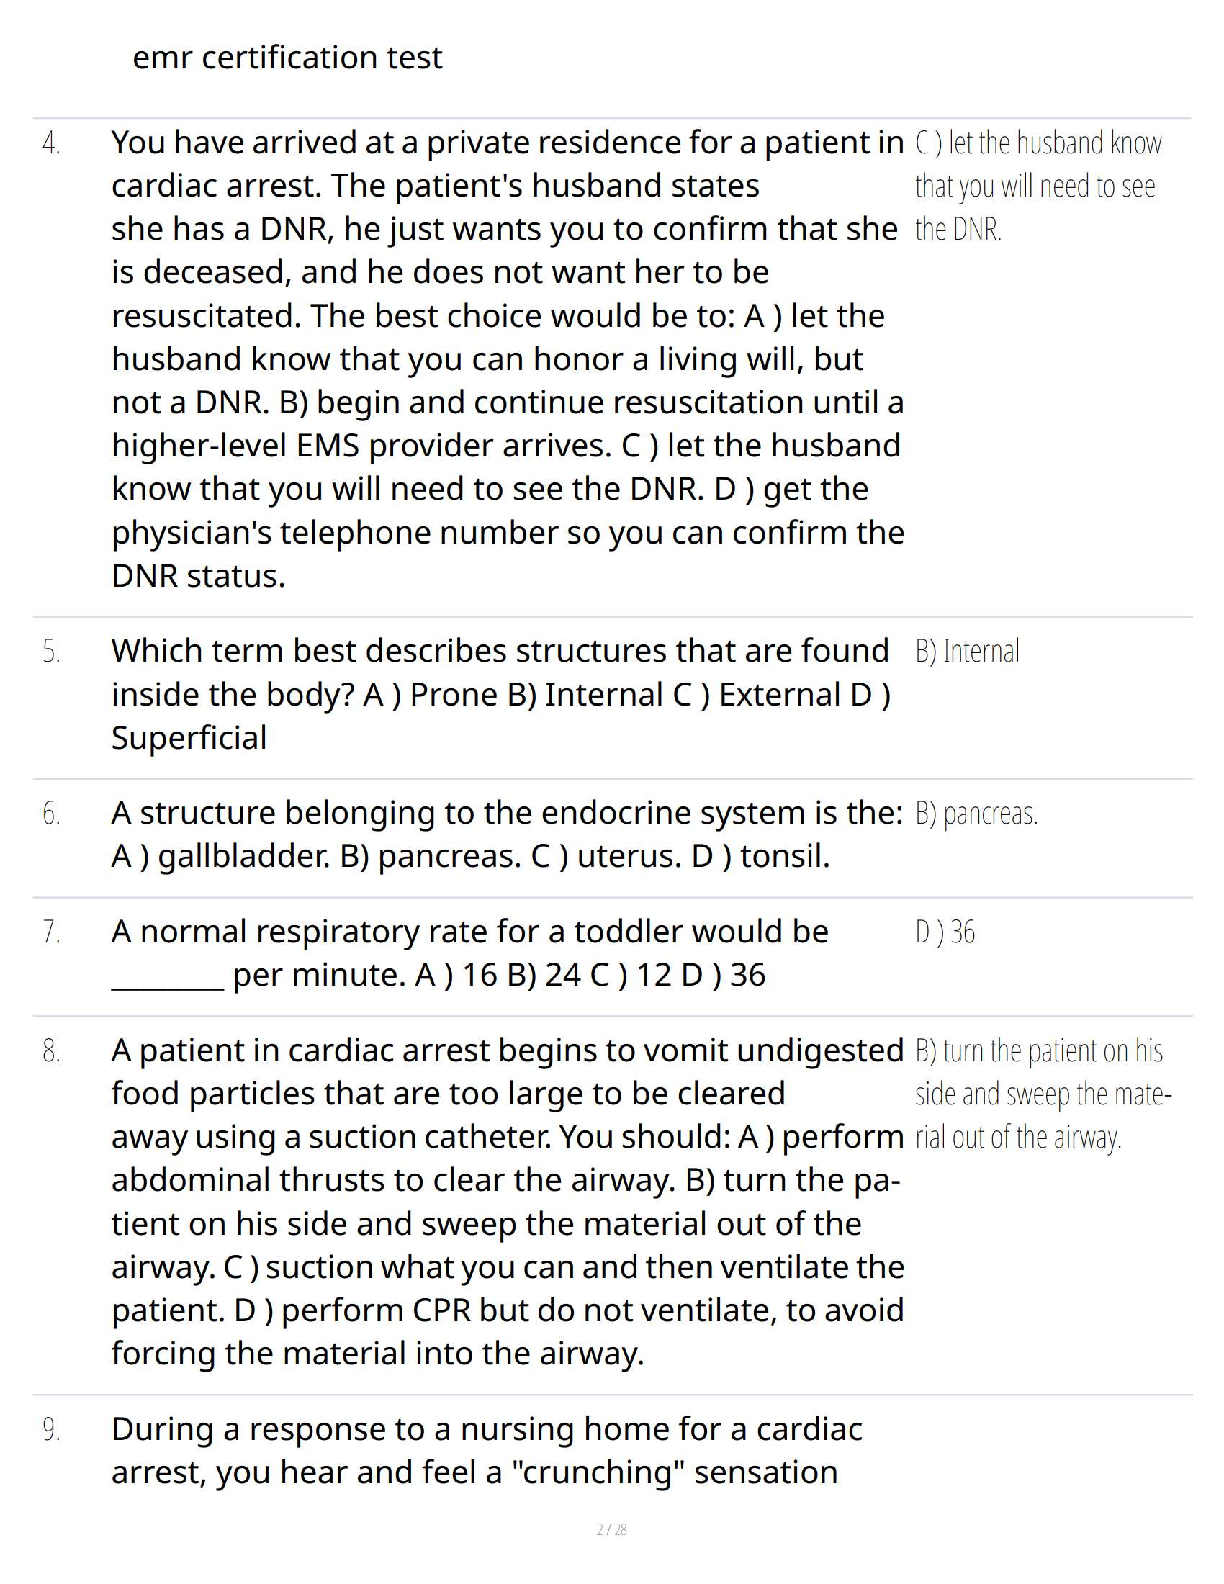Screen dimensions: 1224x1584
Task: Click question number 4
Action: click(52, 144)
